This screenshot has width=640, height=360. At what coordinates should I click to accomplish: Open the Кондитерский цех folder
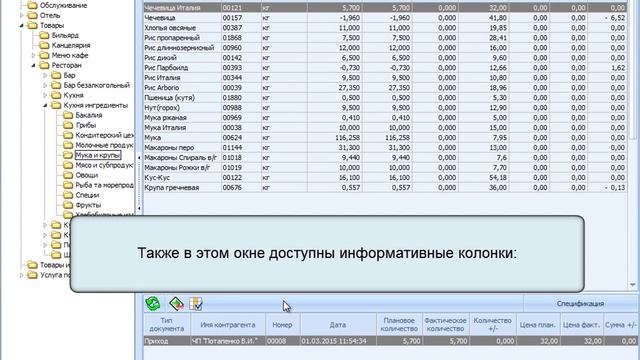click(x=104, y=135)
